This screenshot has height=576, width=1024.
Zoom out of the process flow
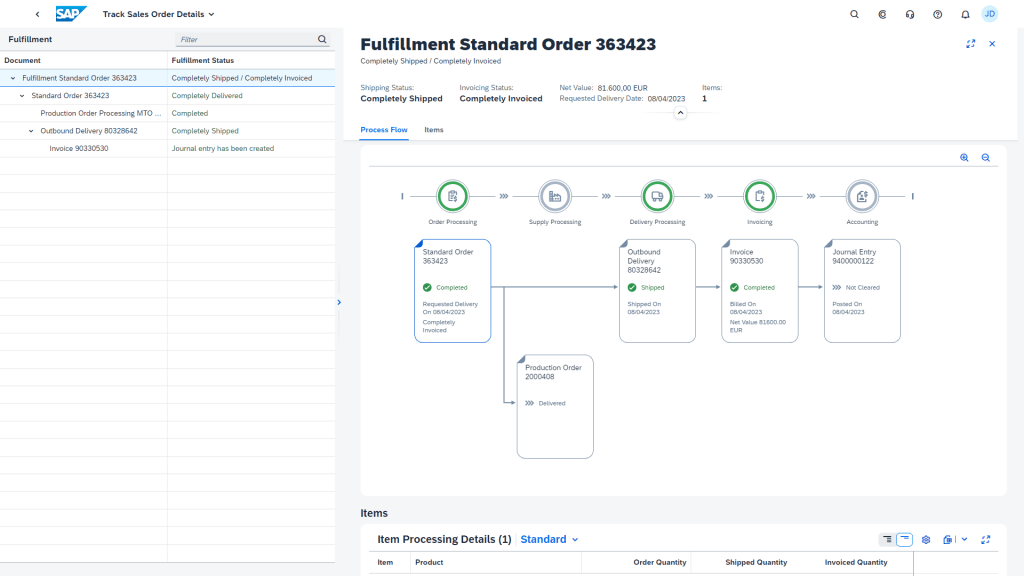coord(985,157)
